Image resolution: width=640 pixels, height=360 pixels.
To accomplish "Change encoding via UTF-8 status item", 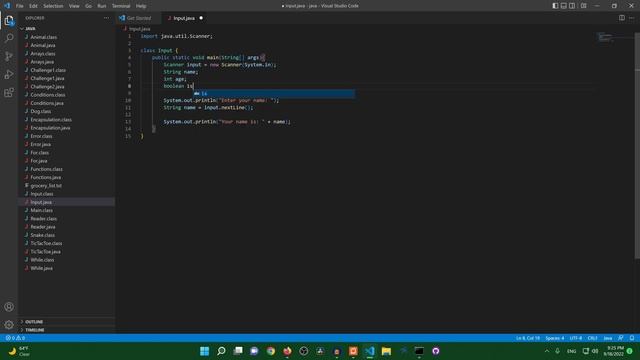I will pyautogui.click(x=576, y=338).
